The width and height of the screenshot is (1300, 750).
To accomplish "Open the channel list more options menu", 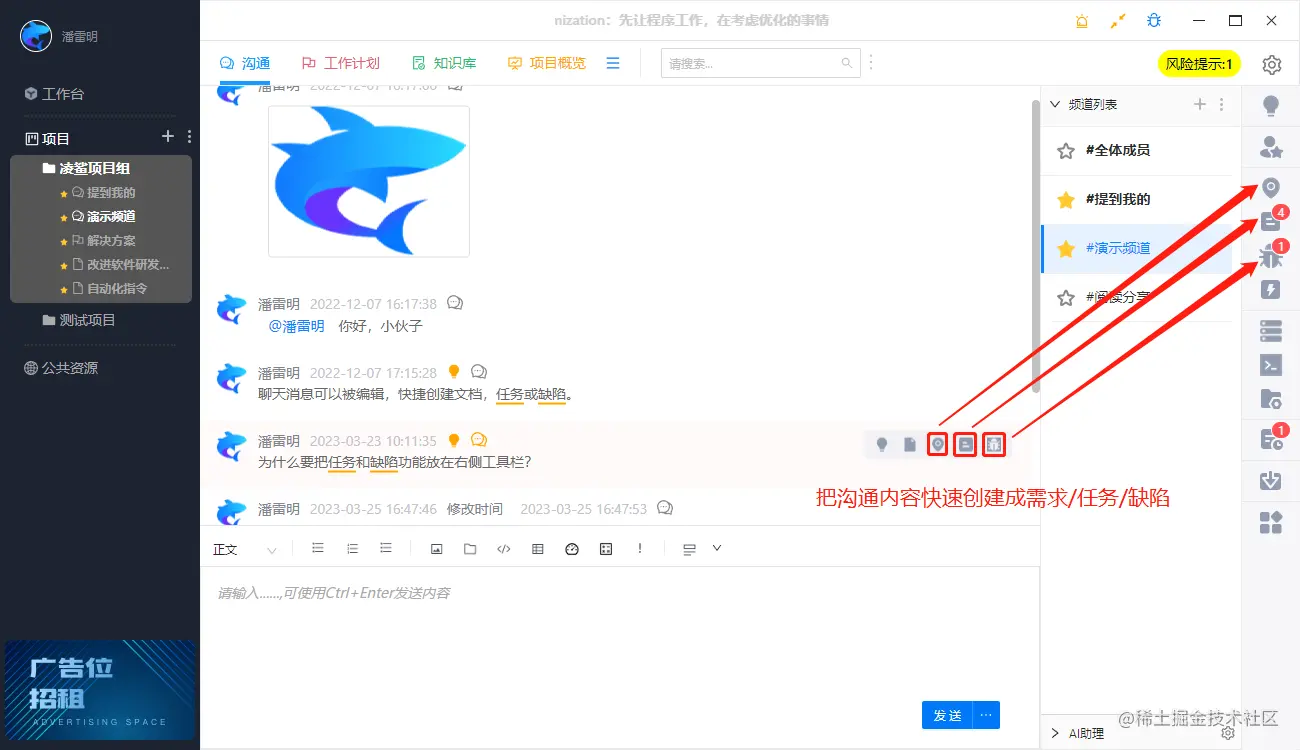I will click(1222, 104).
